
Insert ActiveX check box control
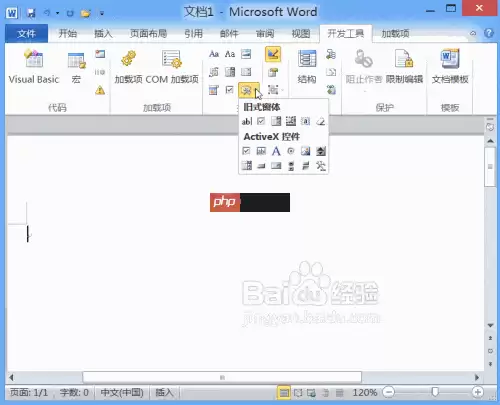tap(246, 151)
